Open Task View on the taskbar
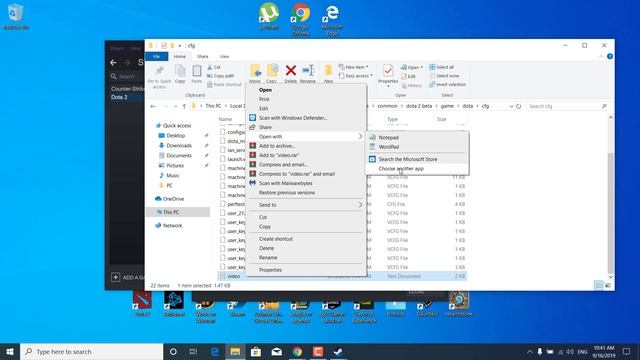 [x=193, y=351]
